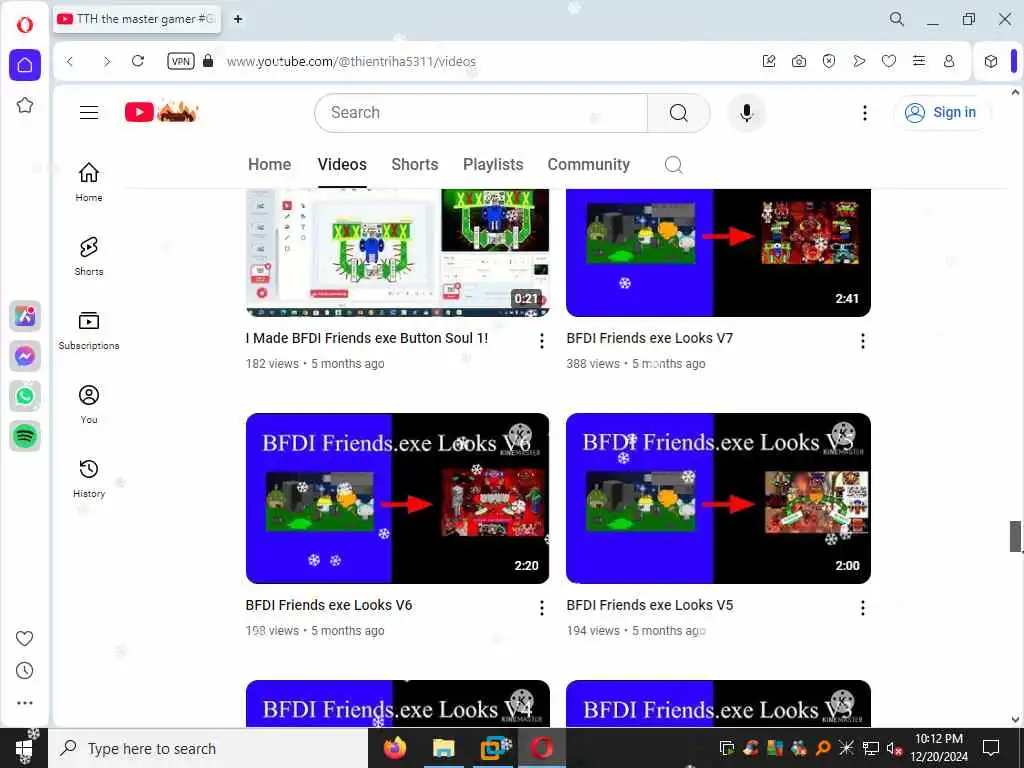This screenshot has width=1024, height=768.
Task: Search within channel using magnifier
Action: 673,165
